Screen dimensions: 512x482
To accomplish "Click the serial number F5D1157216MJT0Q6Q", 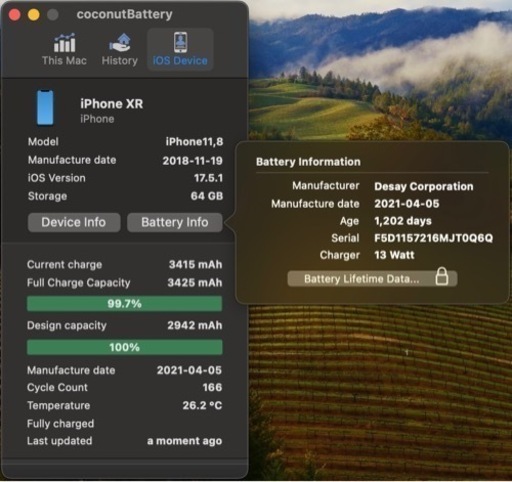I will [433, 238].
